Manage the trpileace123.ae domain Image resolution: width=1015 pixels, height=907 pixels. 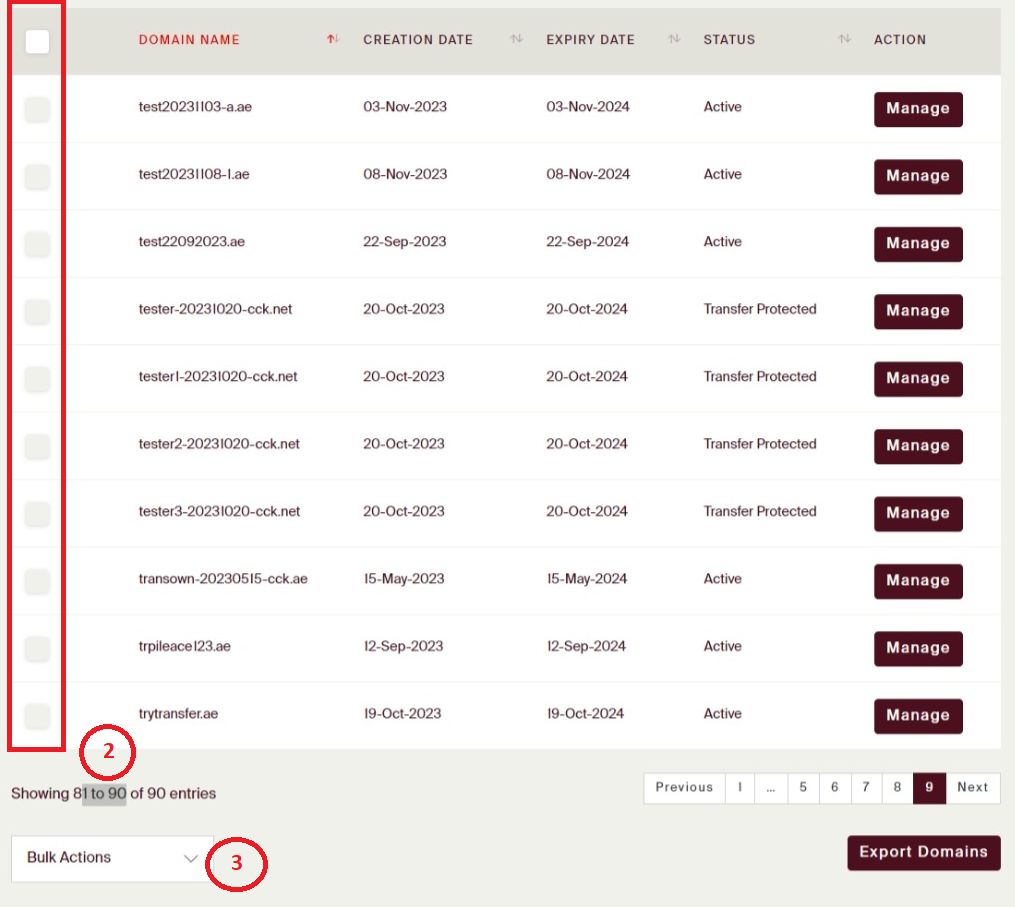(918, 648)
